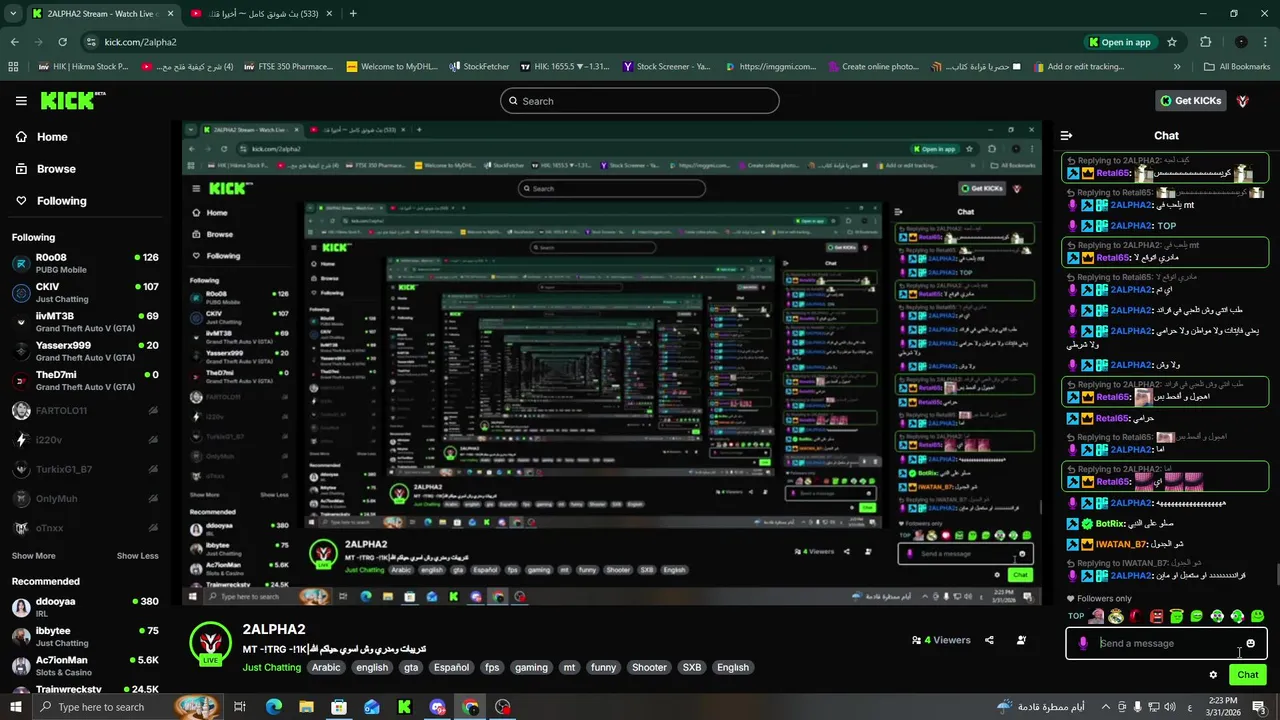Click the chat message input box
This screenshot has height=720, width=1280.
pyautogui.click(x=1165, y=643)
